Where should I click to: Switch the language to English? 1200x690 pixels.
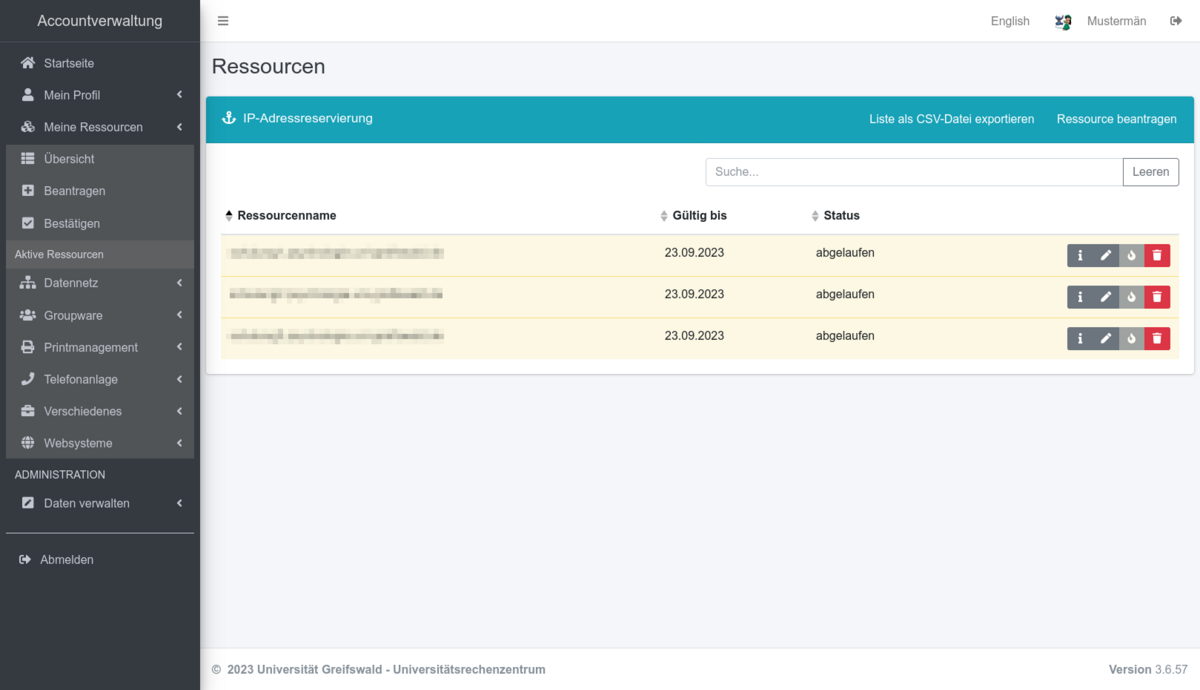tap(1009, 21)
